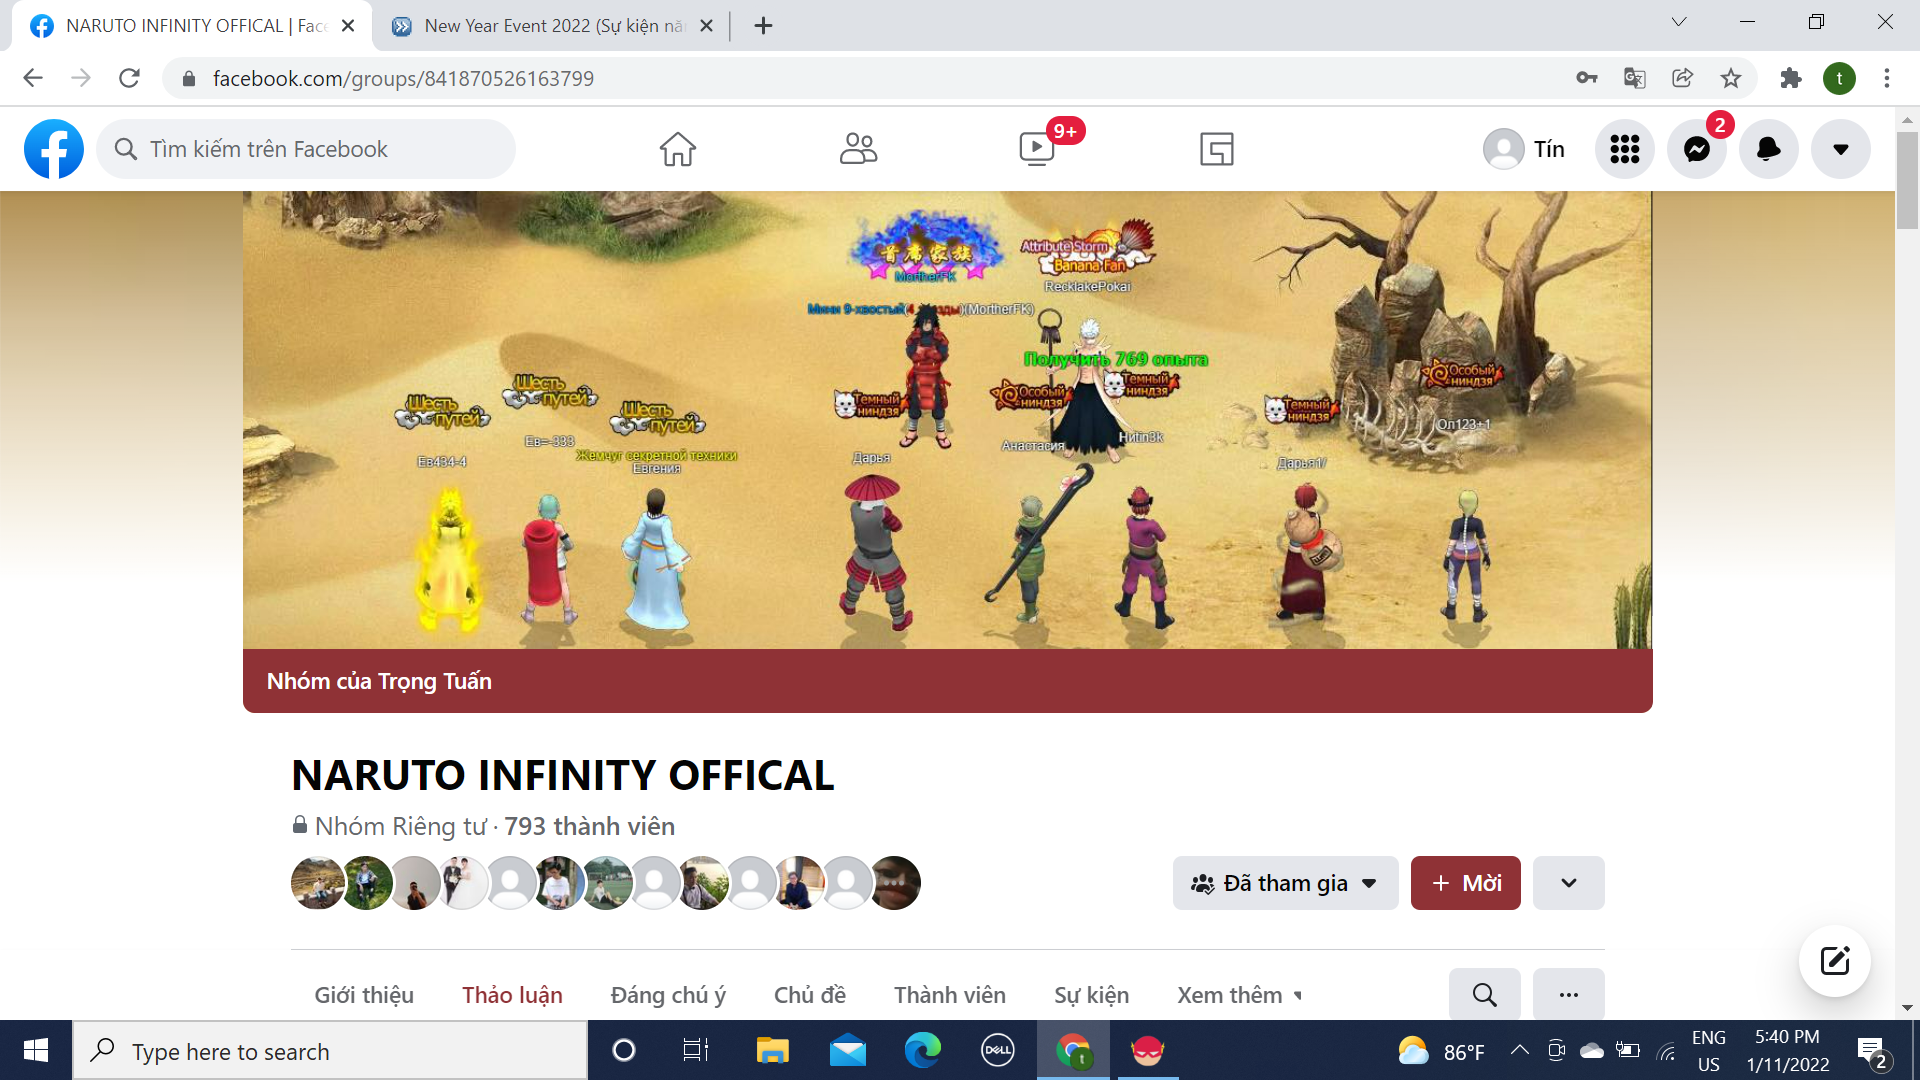Screen dimensions: 1920x1080
Task: Open the group cover photo
Action: tap(947, 420)
